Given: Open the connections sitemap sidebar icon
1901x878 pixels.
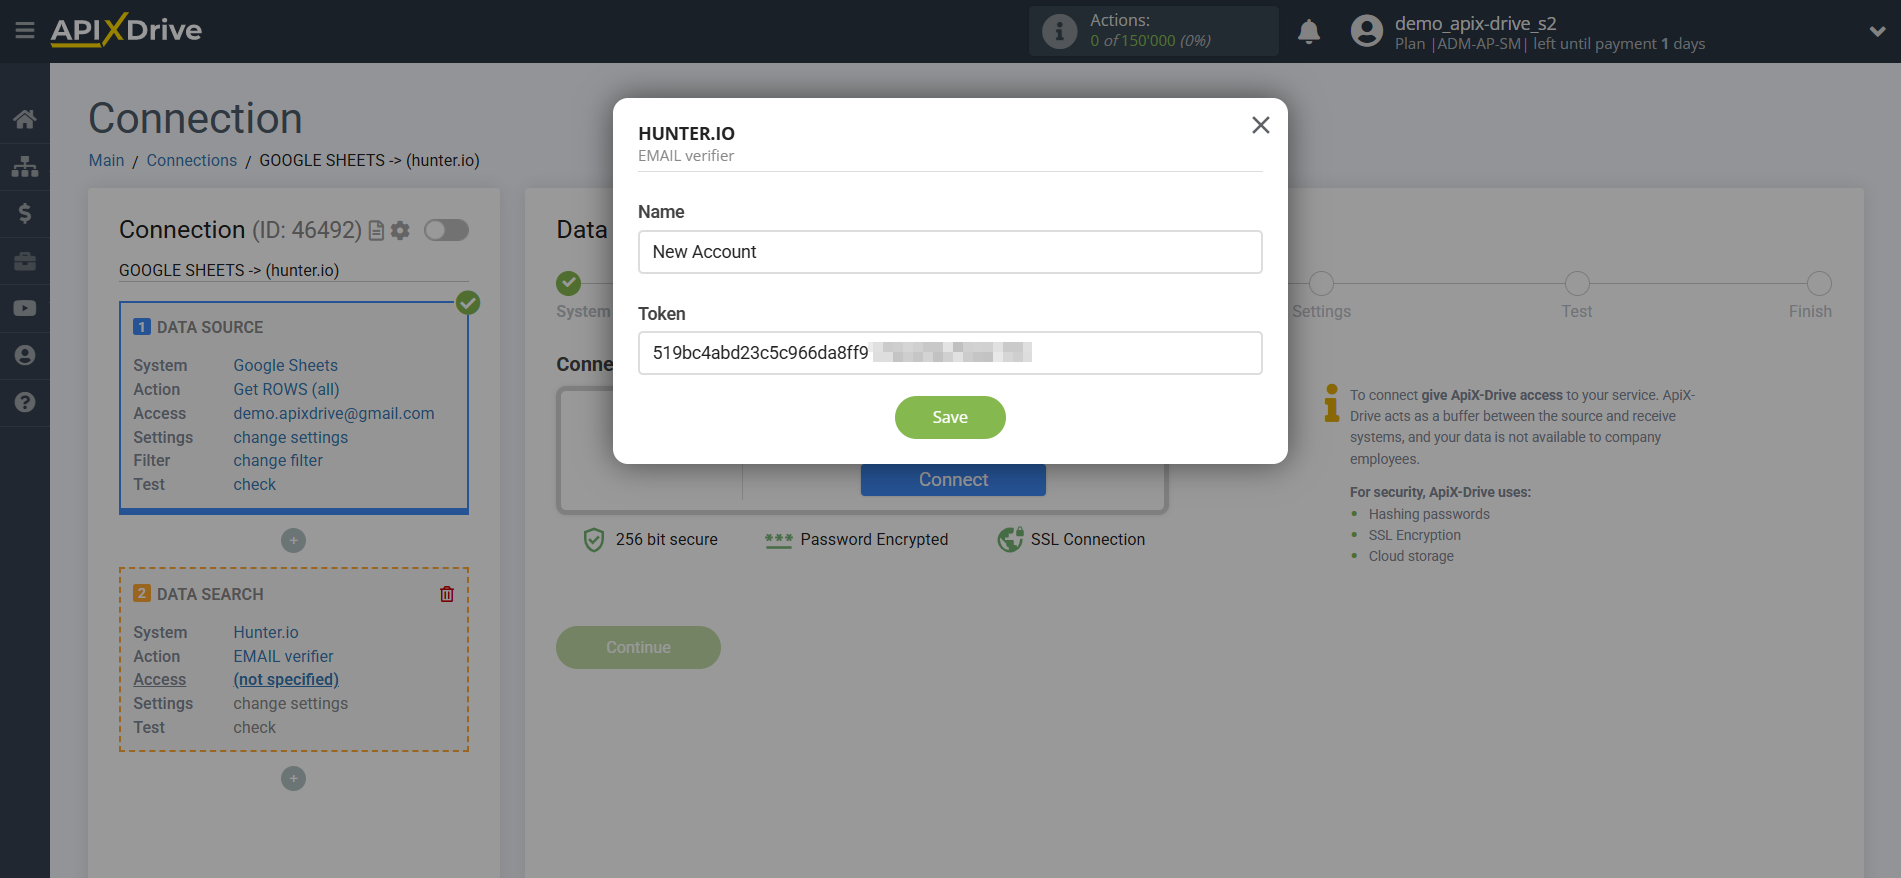Looking at the screenshot, I should 25,166.
